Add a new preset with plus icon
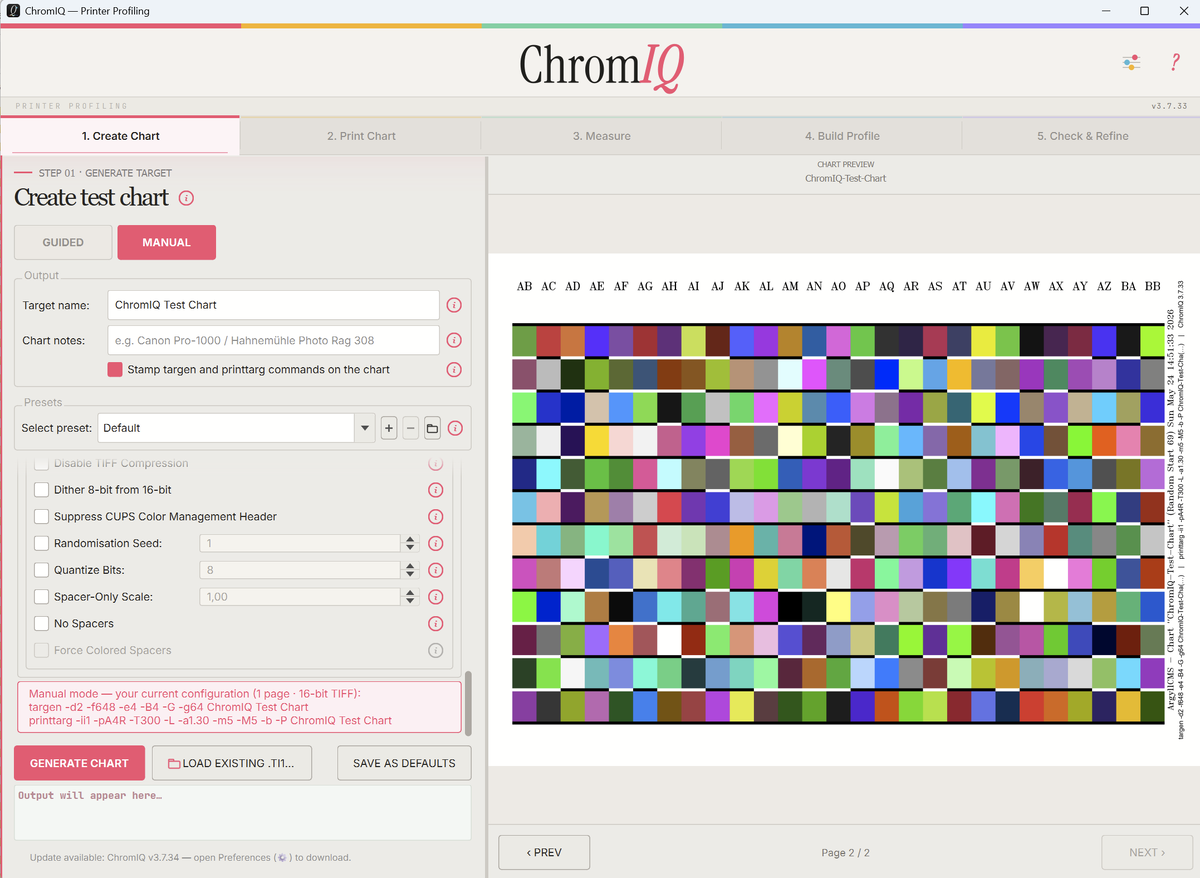This screenshot has height=878, width=1200. tap(389, 428)
